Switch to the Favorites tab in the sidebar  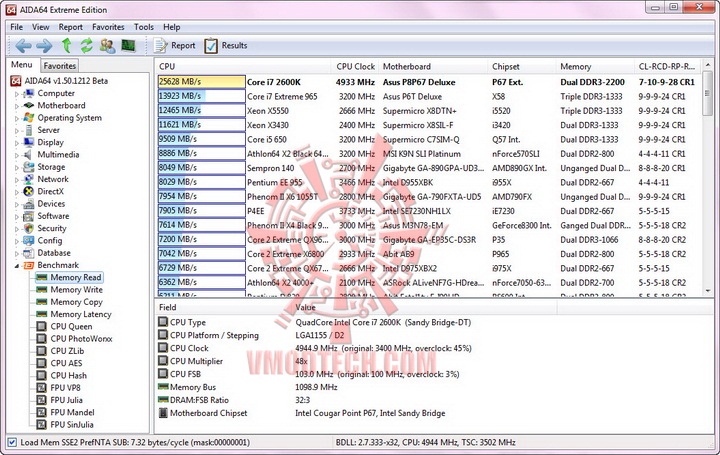[60, 66]
